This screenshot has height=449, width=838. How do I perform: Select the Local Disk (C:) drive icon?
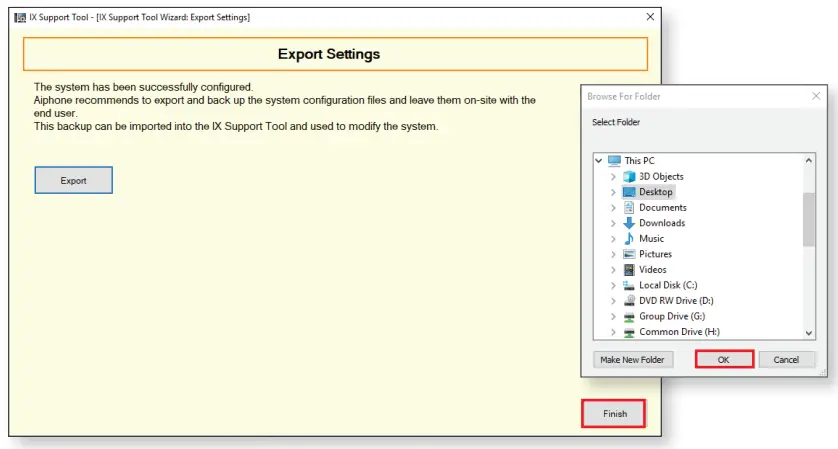click(x=630, y=285)
